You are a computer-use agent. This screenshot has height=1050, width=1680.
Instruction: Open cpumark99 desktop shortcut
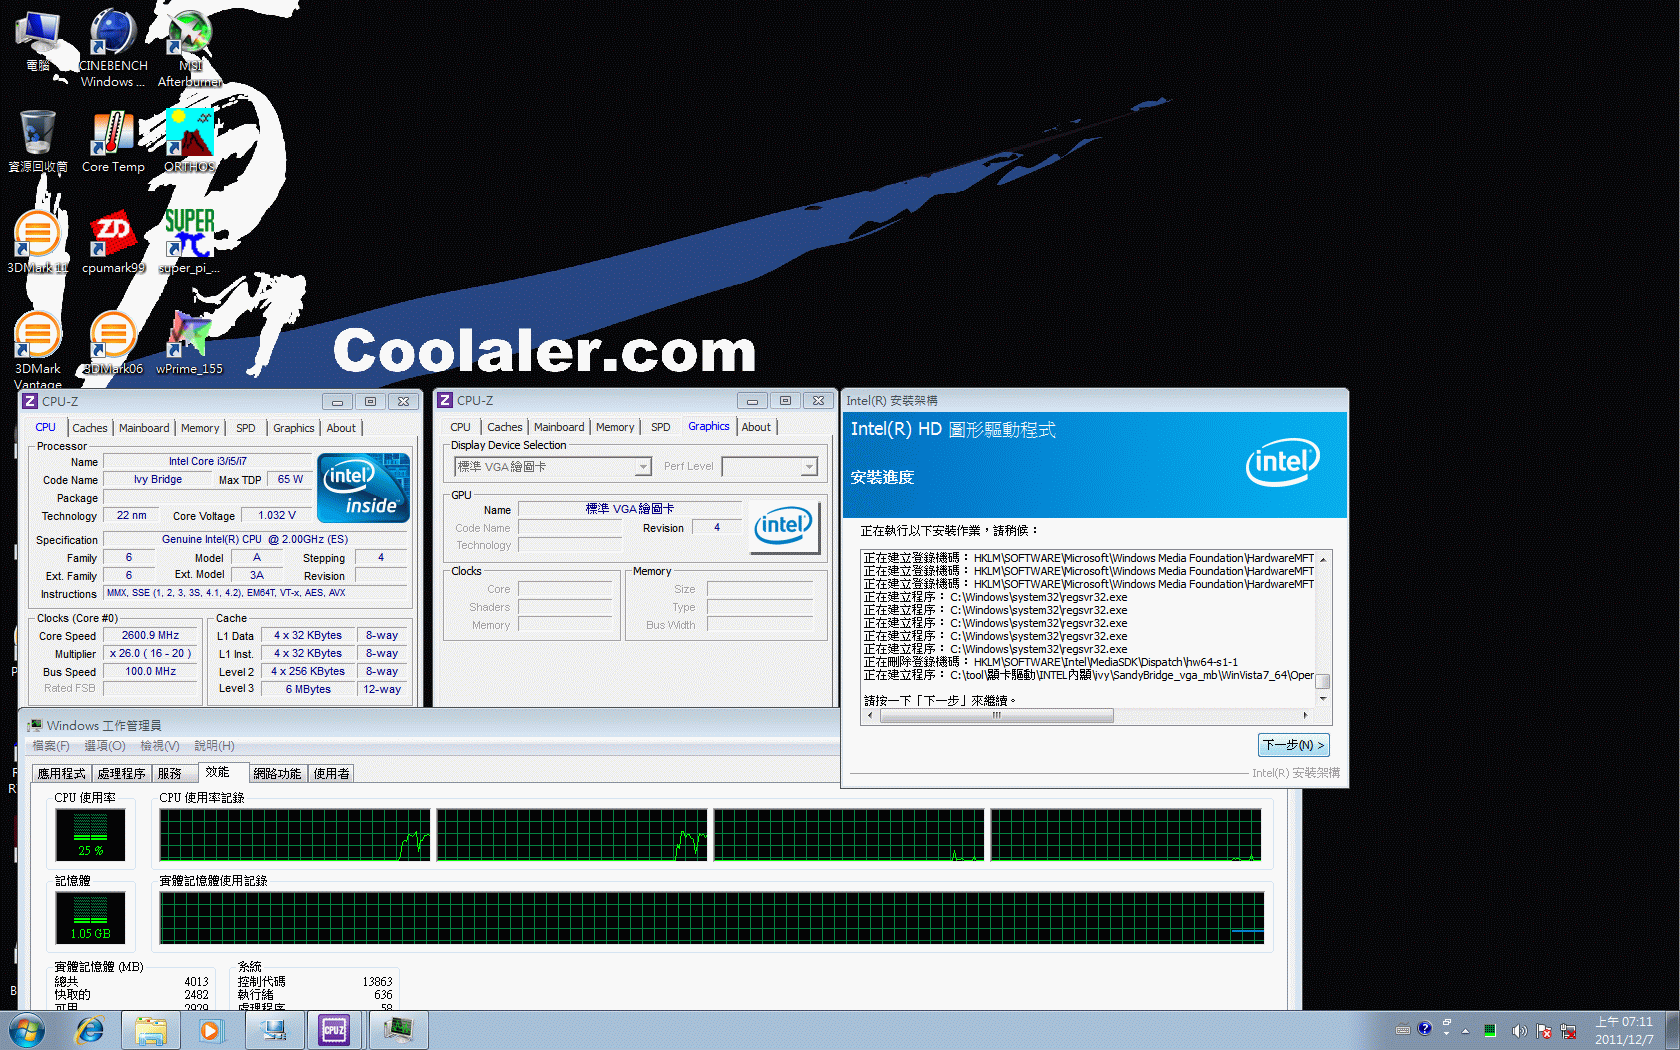tap(113, 241)
